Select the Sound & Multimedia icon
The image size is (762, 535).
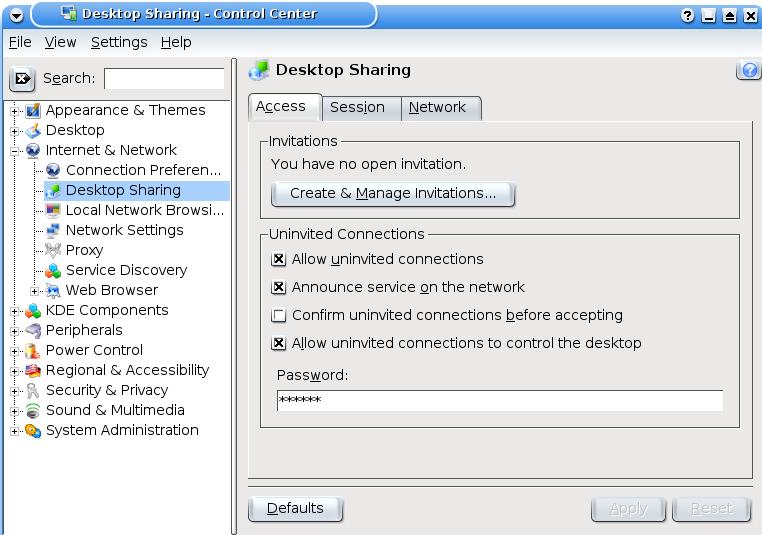coord(33,410)
